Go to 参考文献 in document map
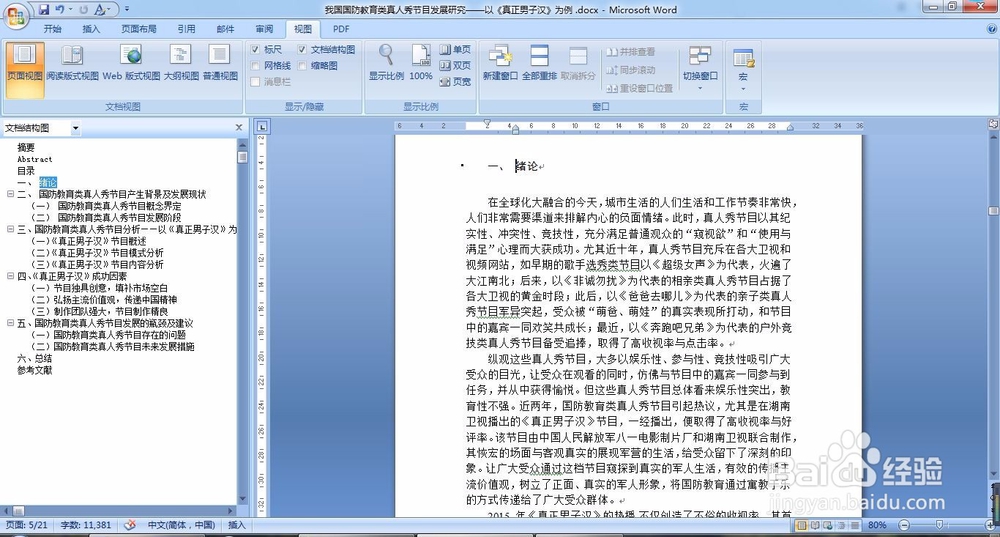 click(34, 370)
